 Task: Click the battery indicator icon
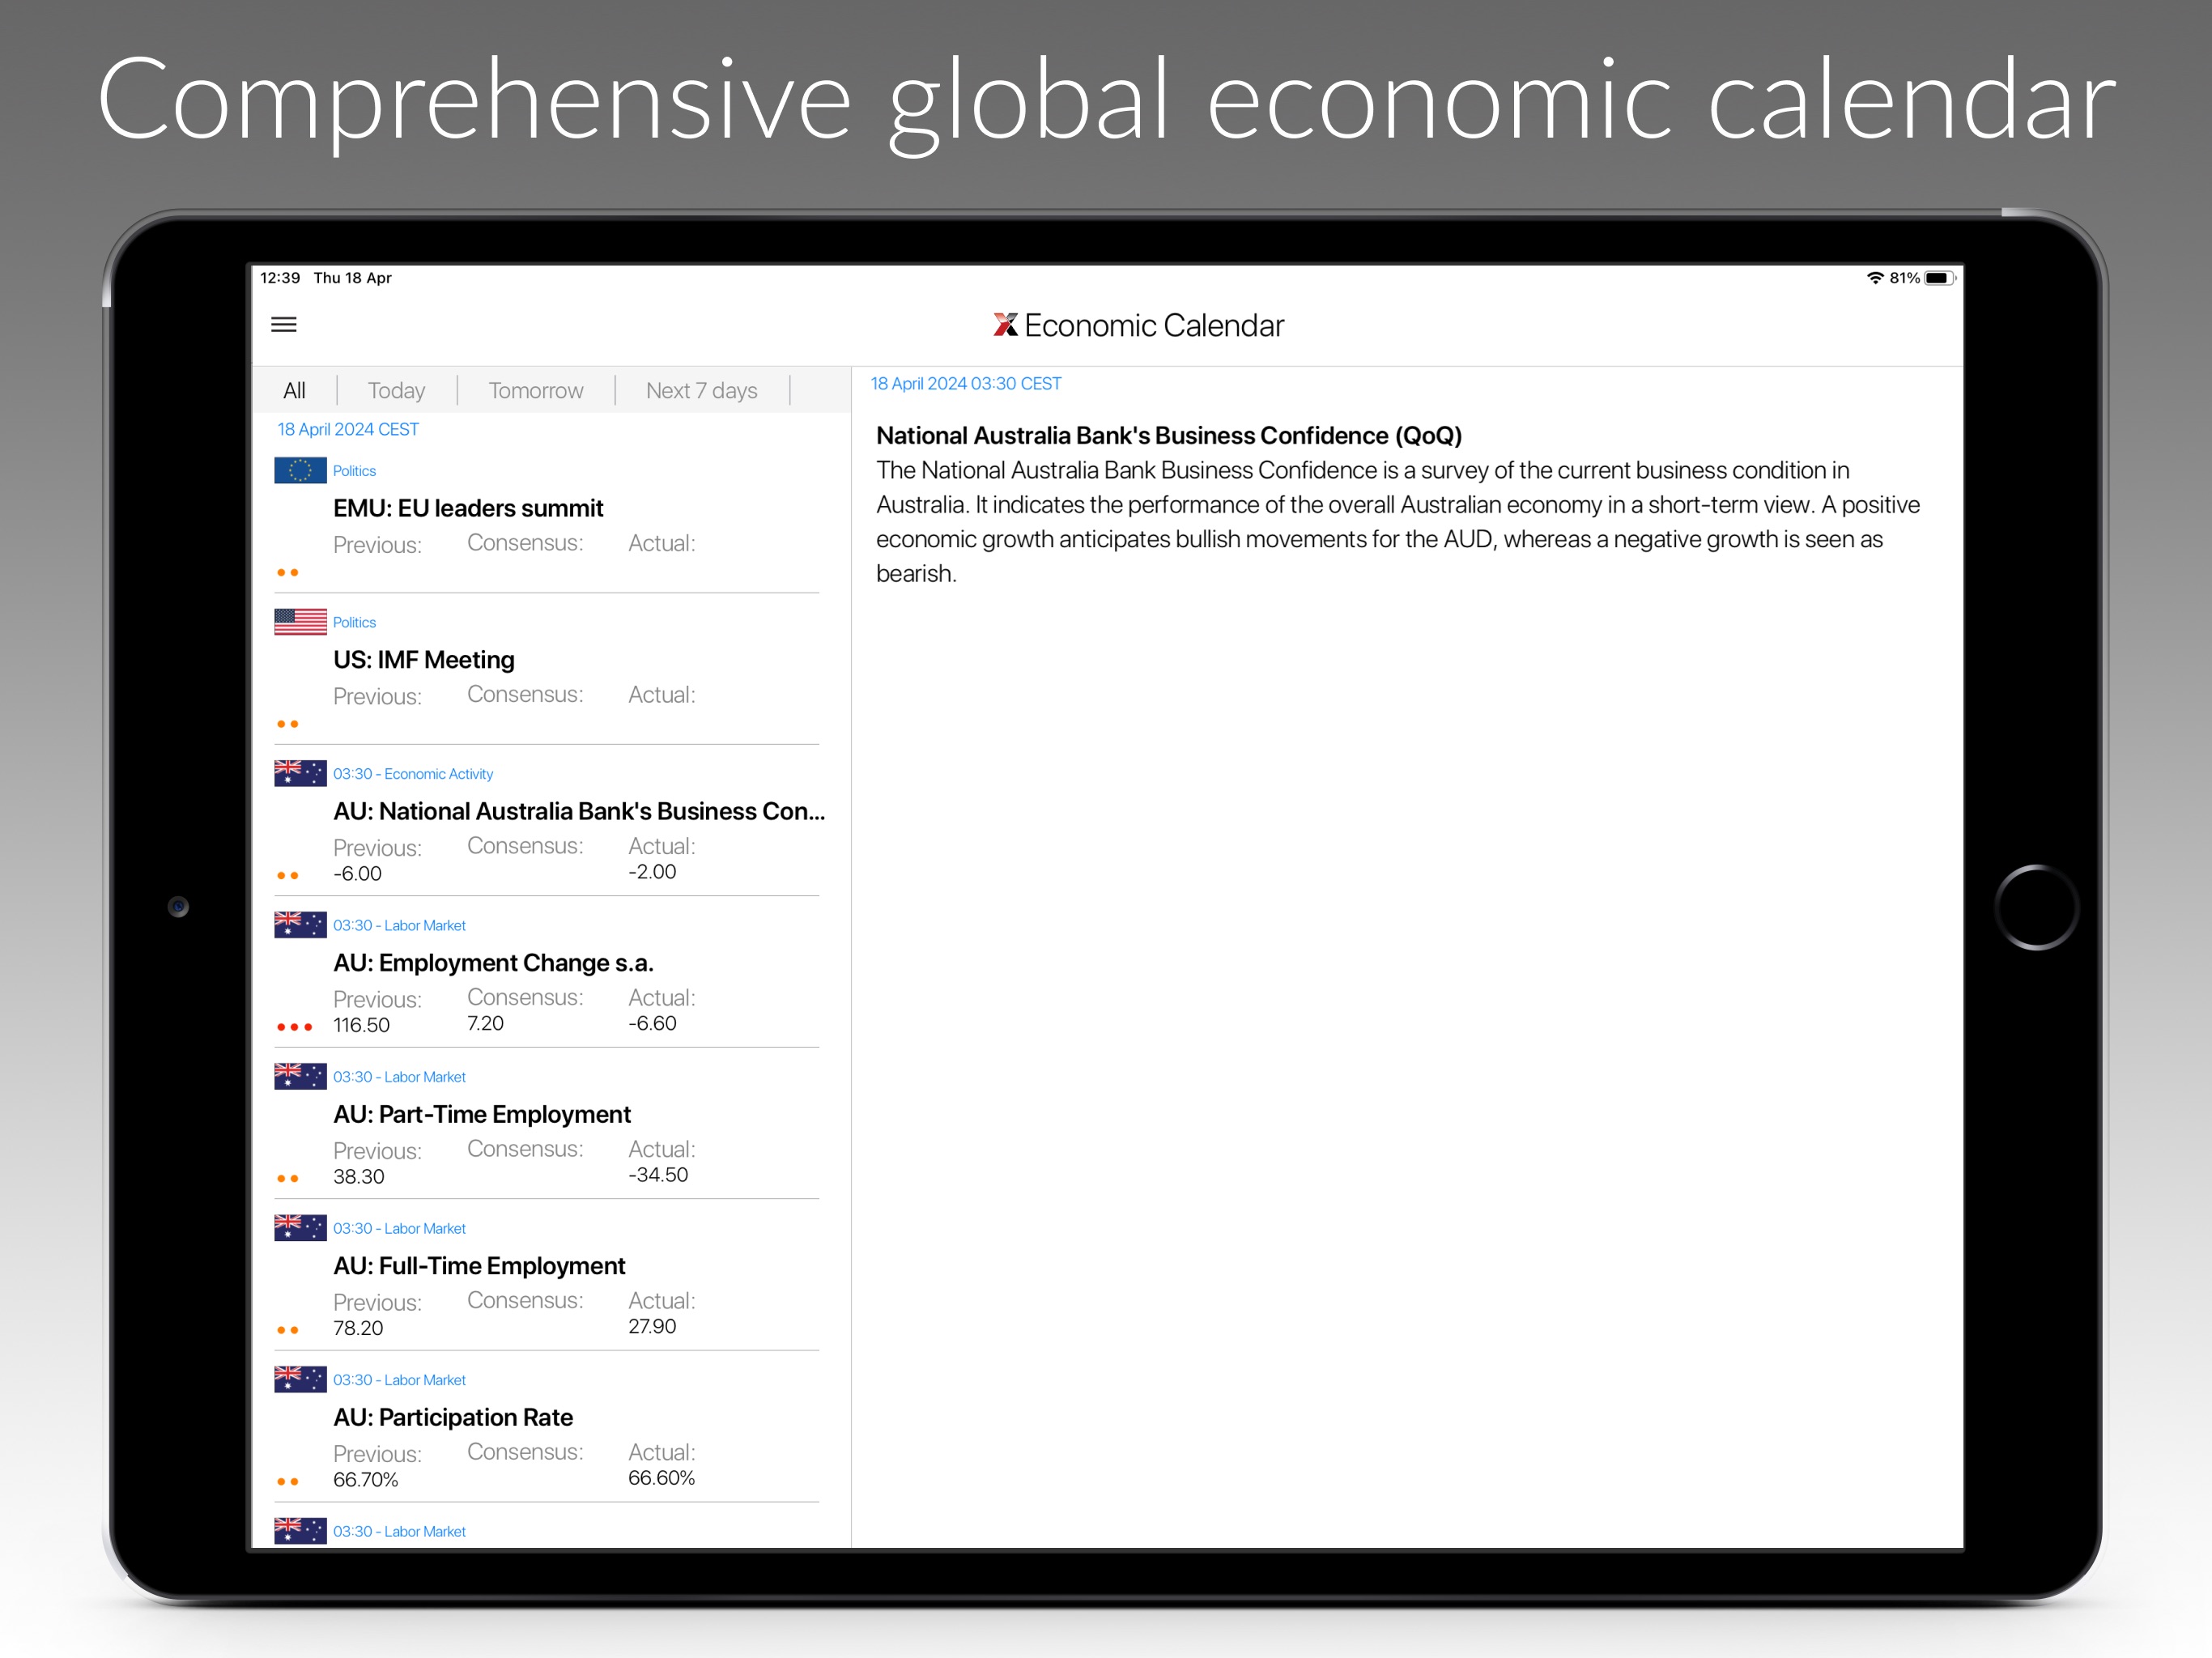pyautogui.click(x=1940, y=278)
